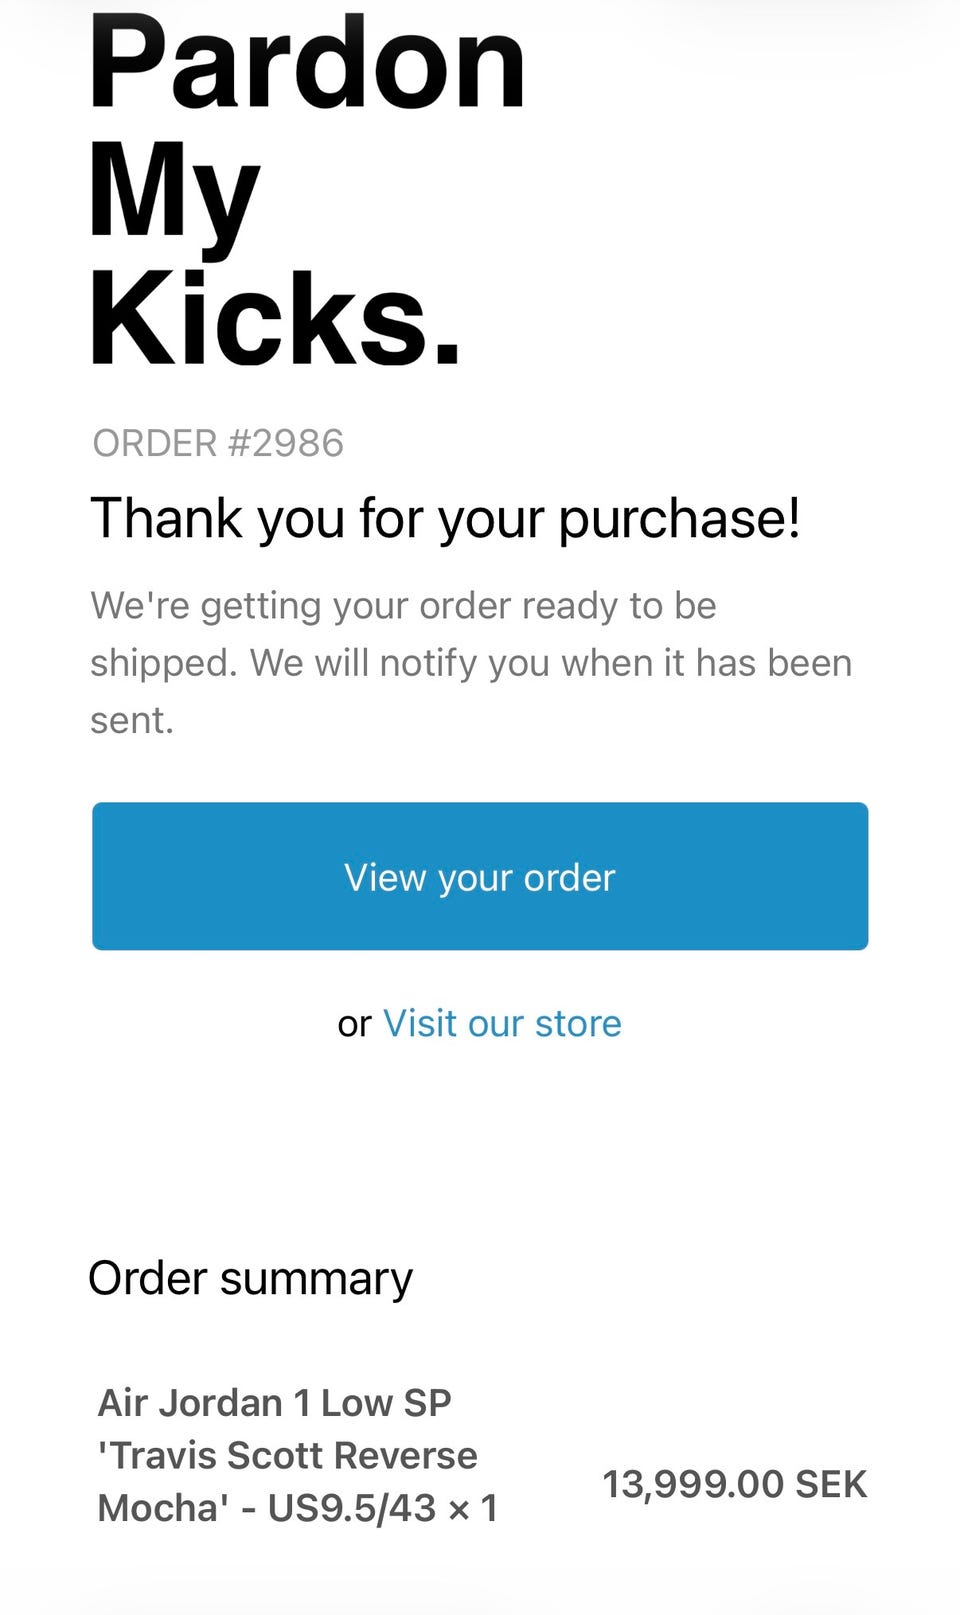The height and width of the screenshot is (1615, 960).
Task: Click the word Pardon in the logo
Action: [307, 62]
